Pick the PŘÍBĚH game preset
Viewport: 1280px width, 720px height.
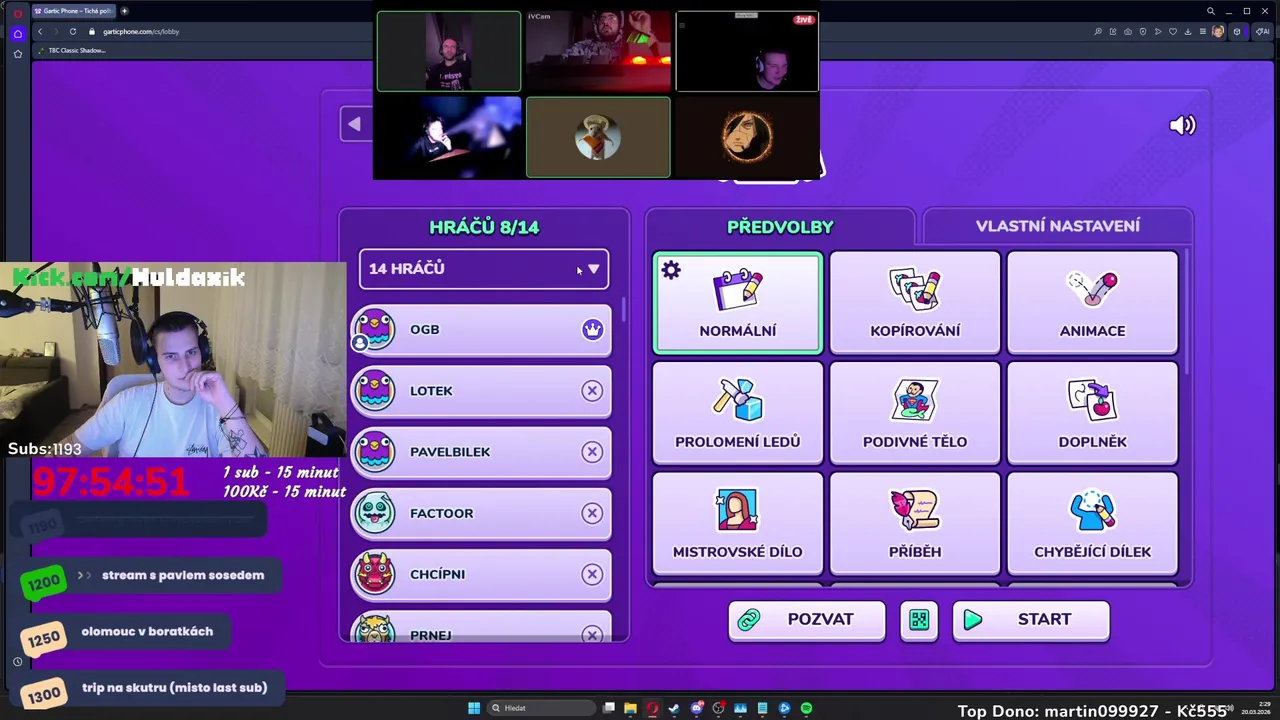tap(915, 523)
